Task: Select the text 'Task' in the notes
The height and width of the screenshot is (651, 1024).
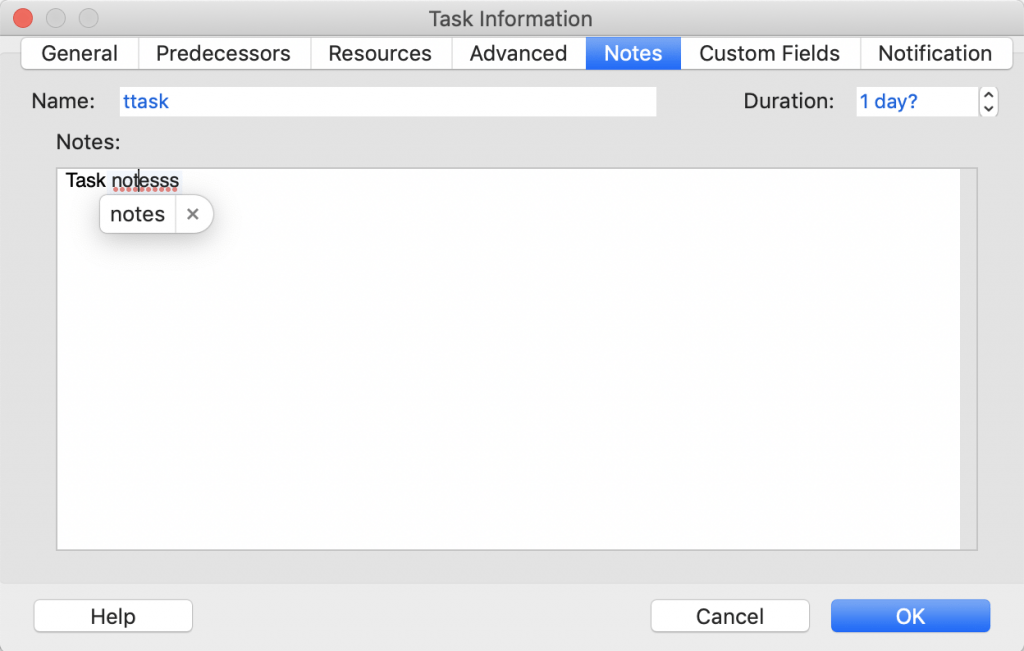Action: point(85,181)
